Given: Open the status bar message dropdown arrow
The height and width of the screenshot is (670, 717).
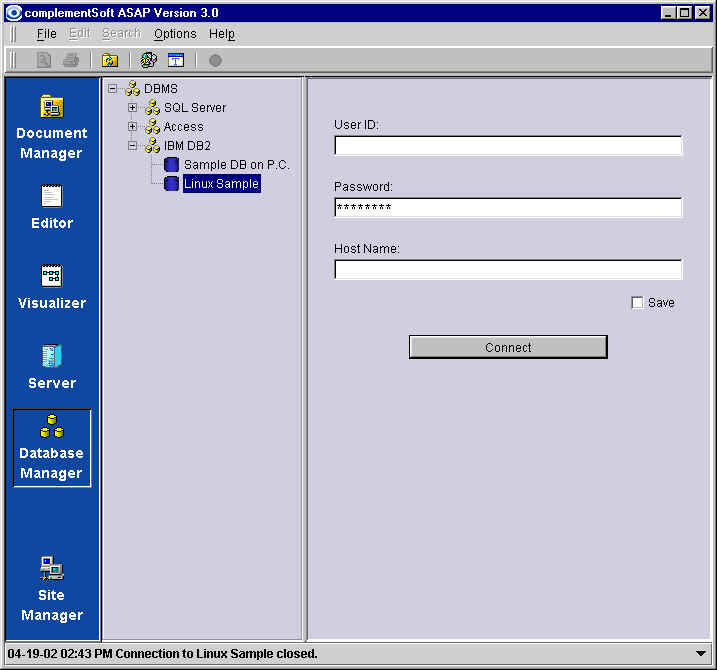Looking at the screenshot, I should coord(700,653).
